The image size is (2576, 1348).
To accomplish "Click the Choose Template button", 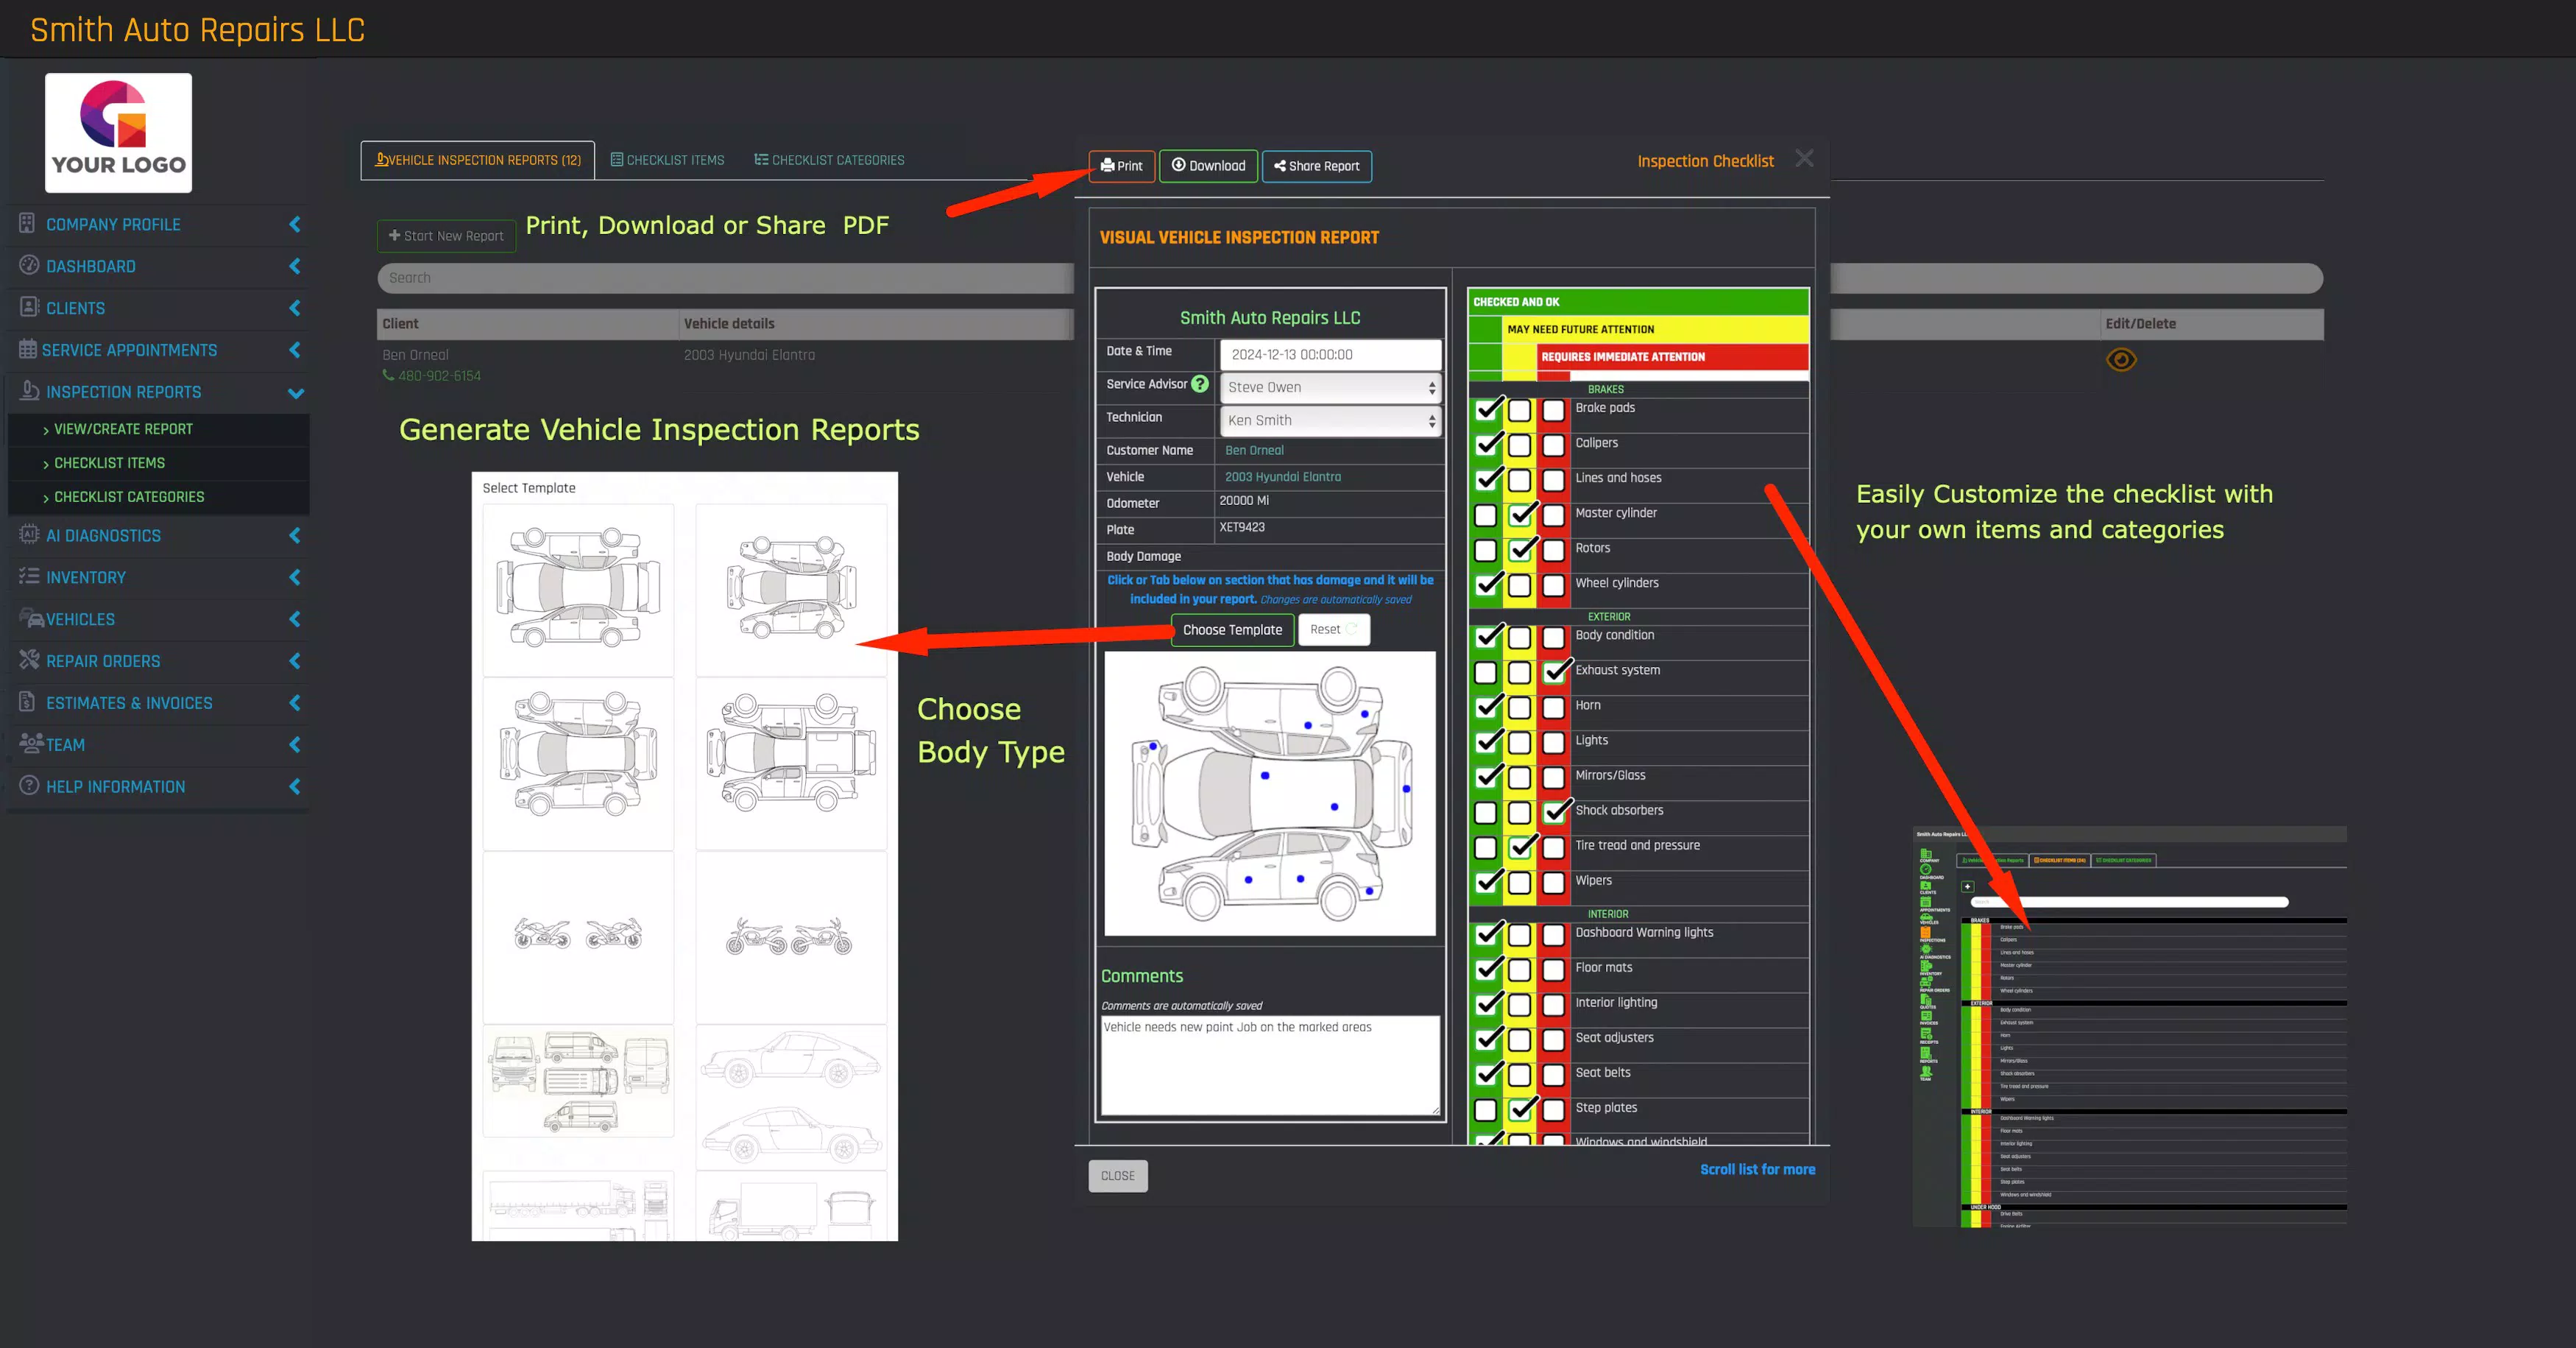I will [x=1232, y=630].
